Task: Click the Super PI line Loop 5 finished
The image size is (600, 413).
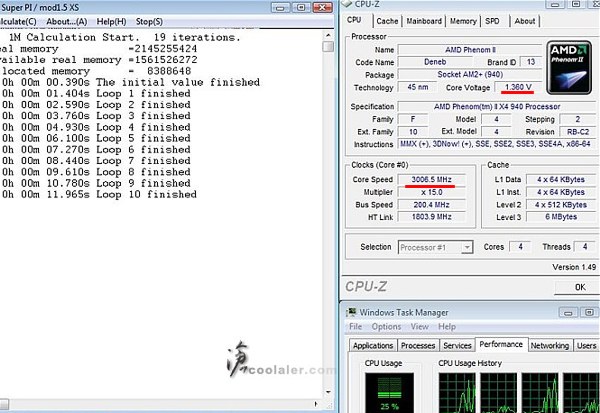Action: (x=96, y=139)
